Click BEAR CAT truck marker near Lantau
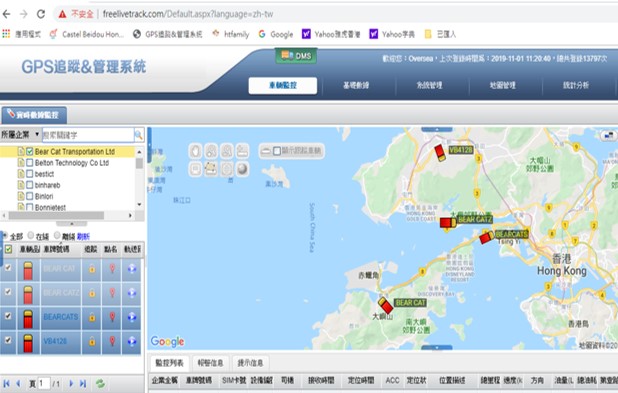618x393 pixels. pos(385,305)
